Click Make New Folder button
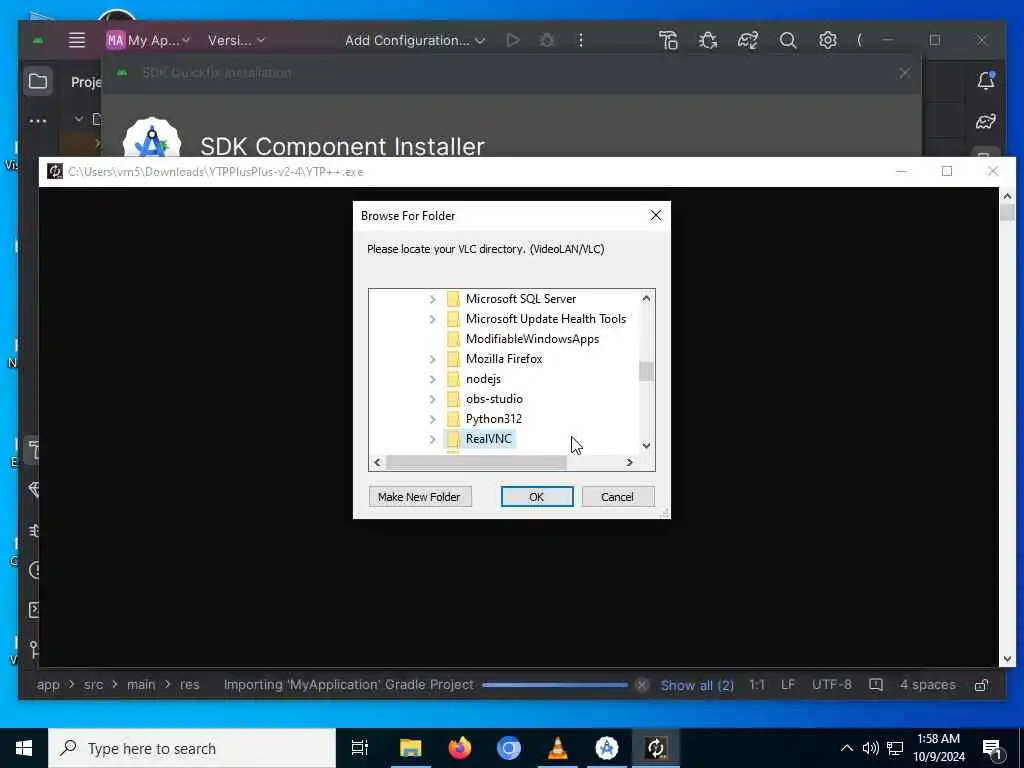Image resolution: width=1024 pixels, height=768 pixels. [419, 497]
